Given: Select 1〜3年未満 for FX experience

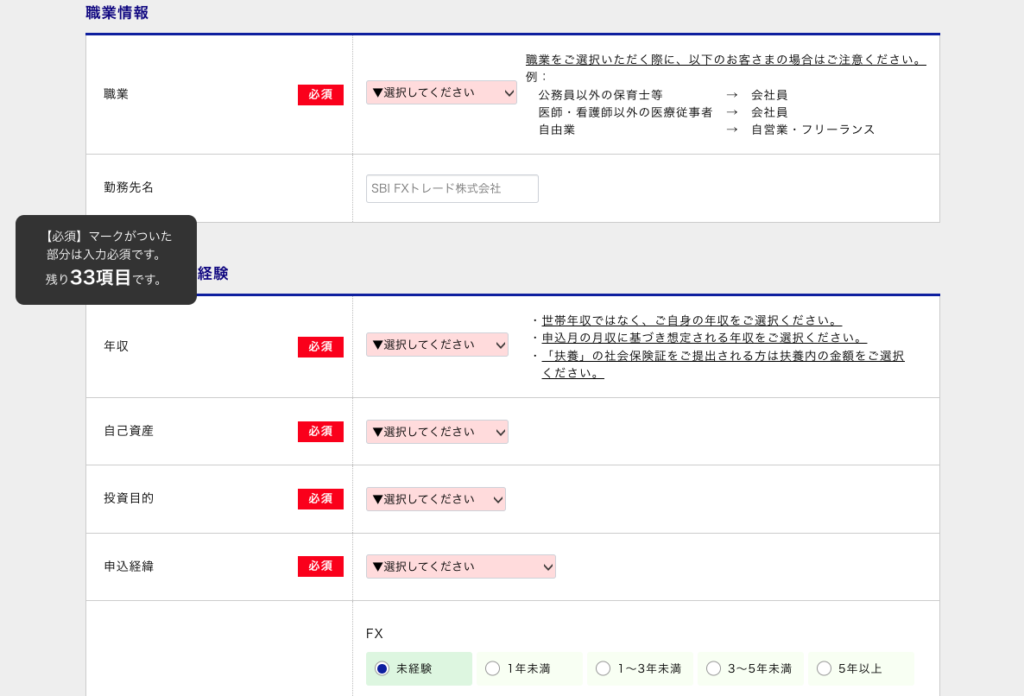Looking at the screenshot, I should click(x=603, y=669).
